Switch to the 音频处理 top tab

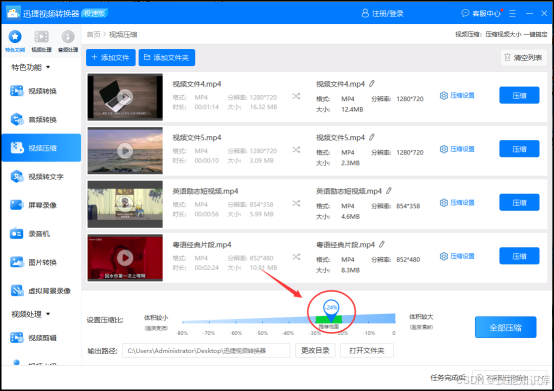(68, 41)
